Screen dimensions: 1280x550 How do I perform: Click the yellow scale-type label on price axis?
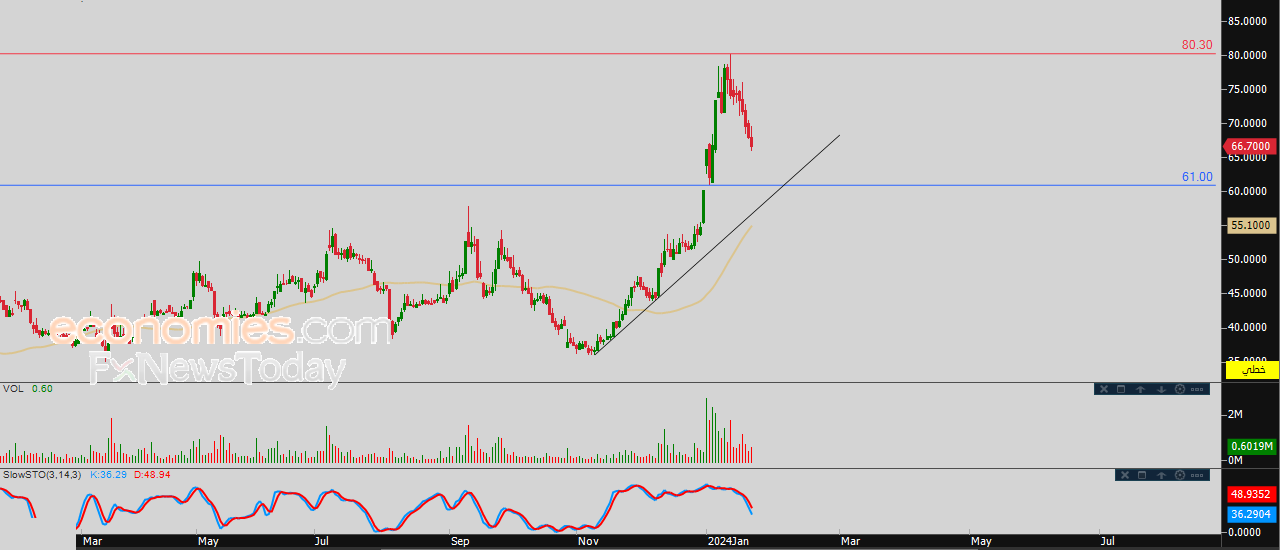point(1251,370)
